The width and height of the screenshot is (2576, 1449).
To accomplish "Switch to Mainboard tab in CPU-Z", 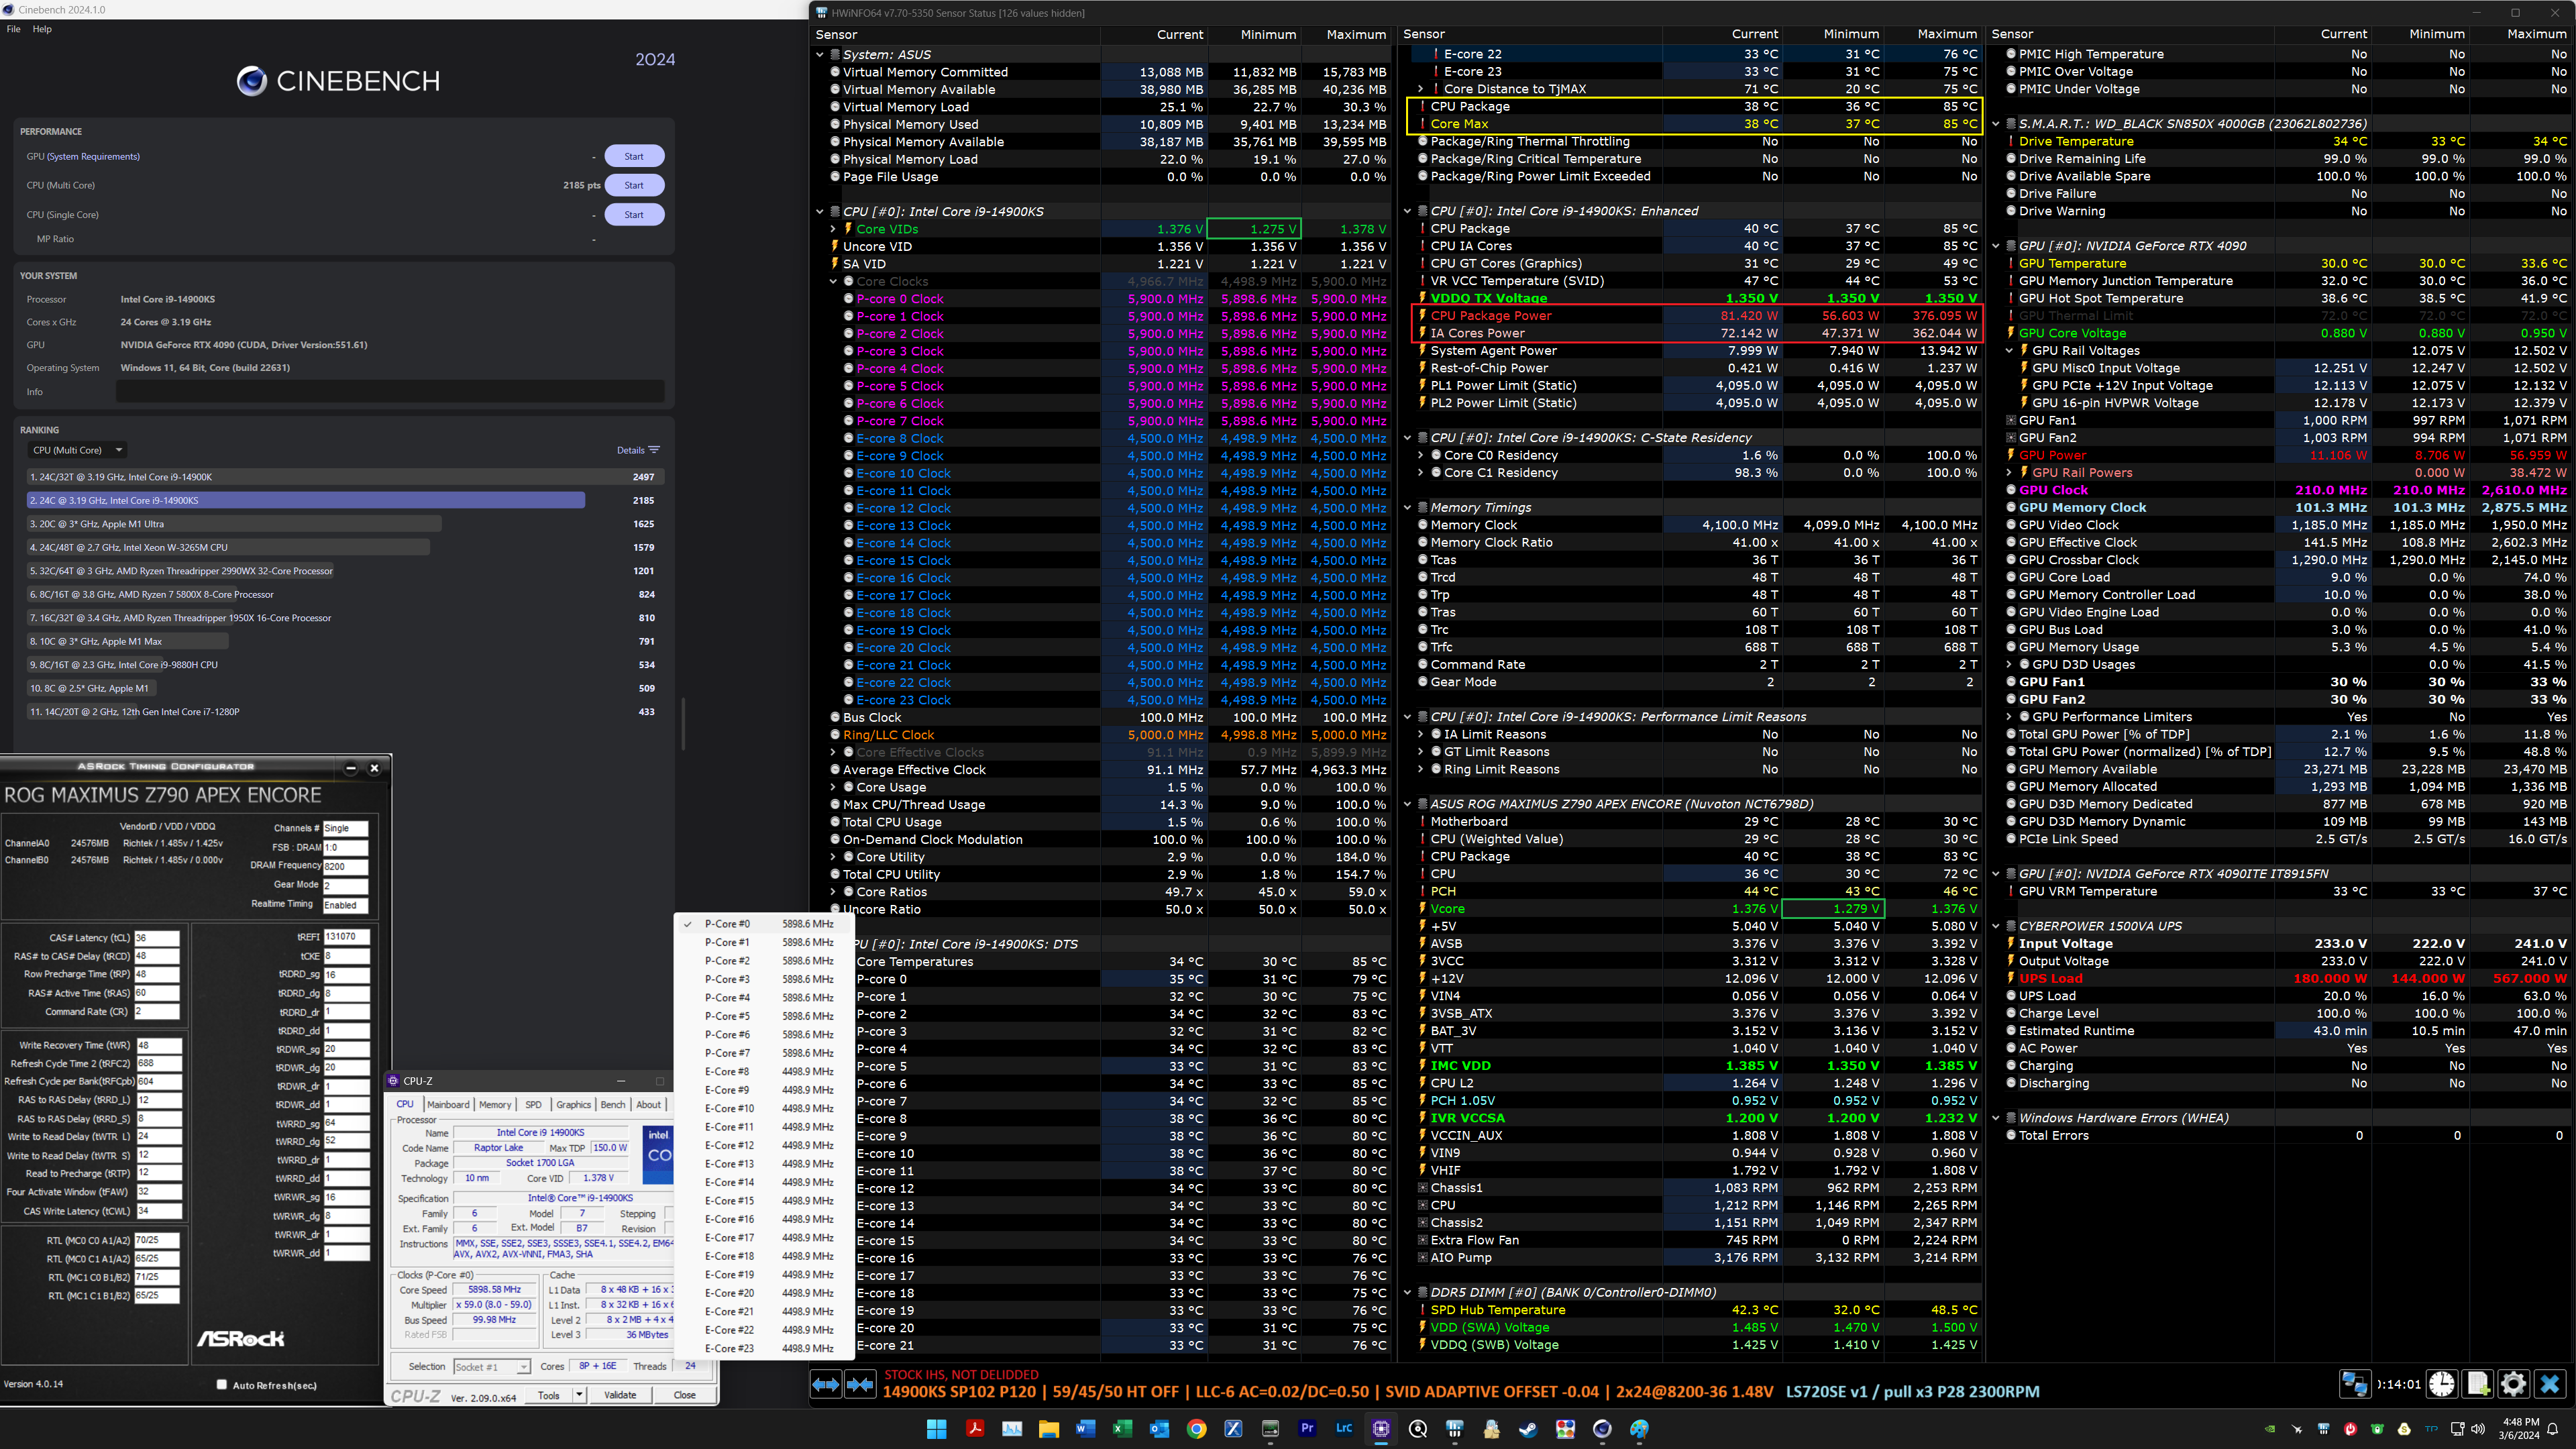I will pyautogui.click(x=448, y=1105).
